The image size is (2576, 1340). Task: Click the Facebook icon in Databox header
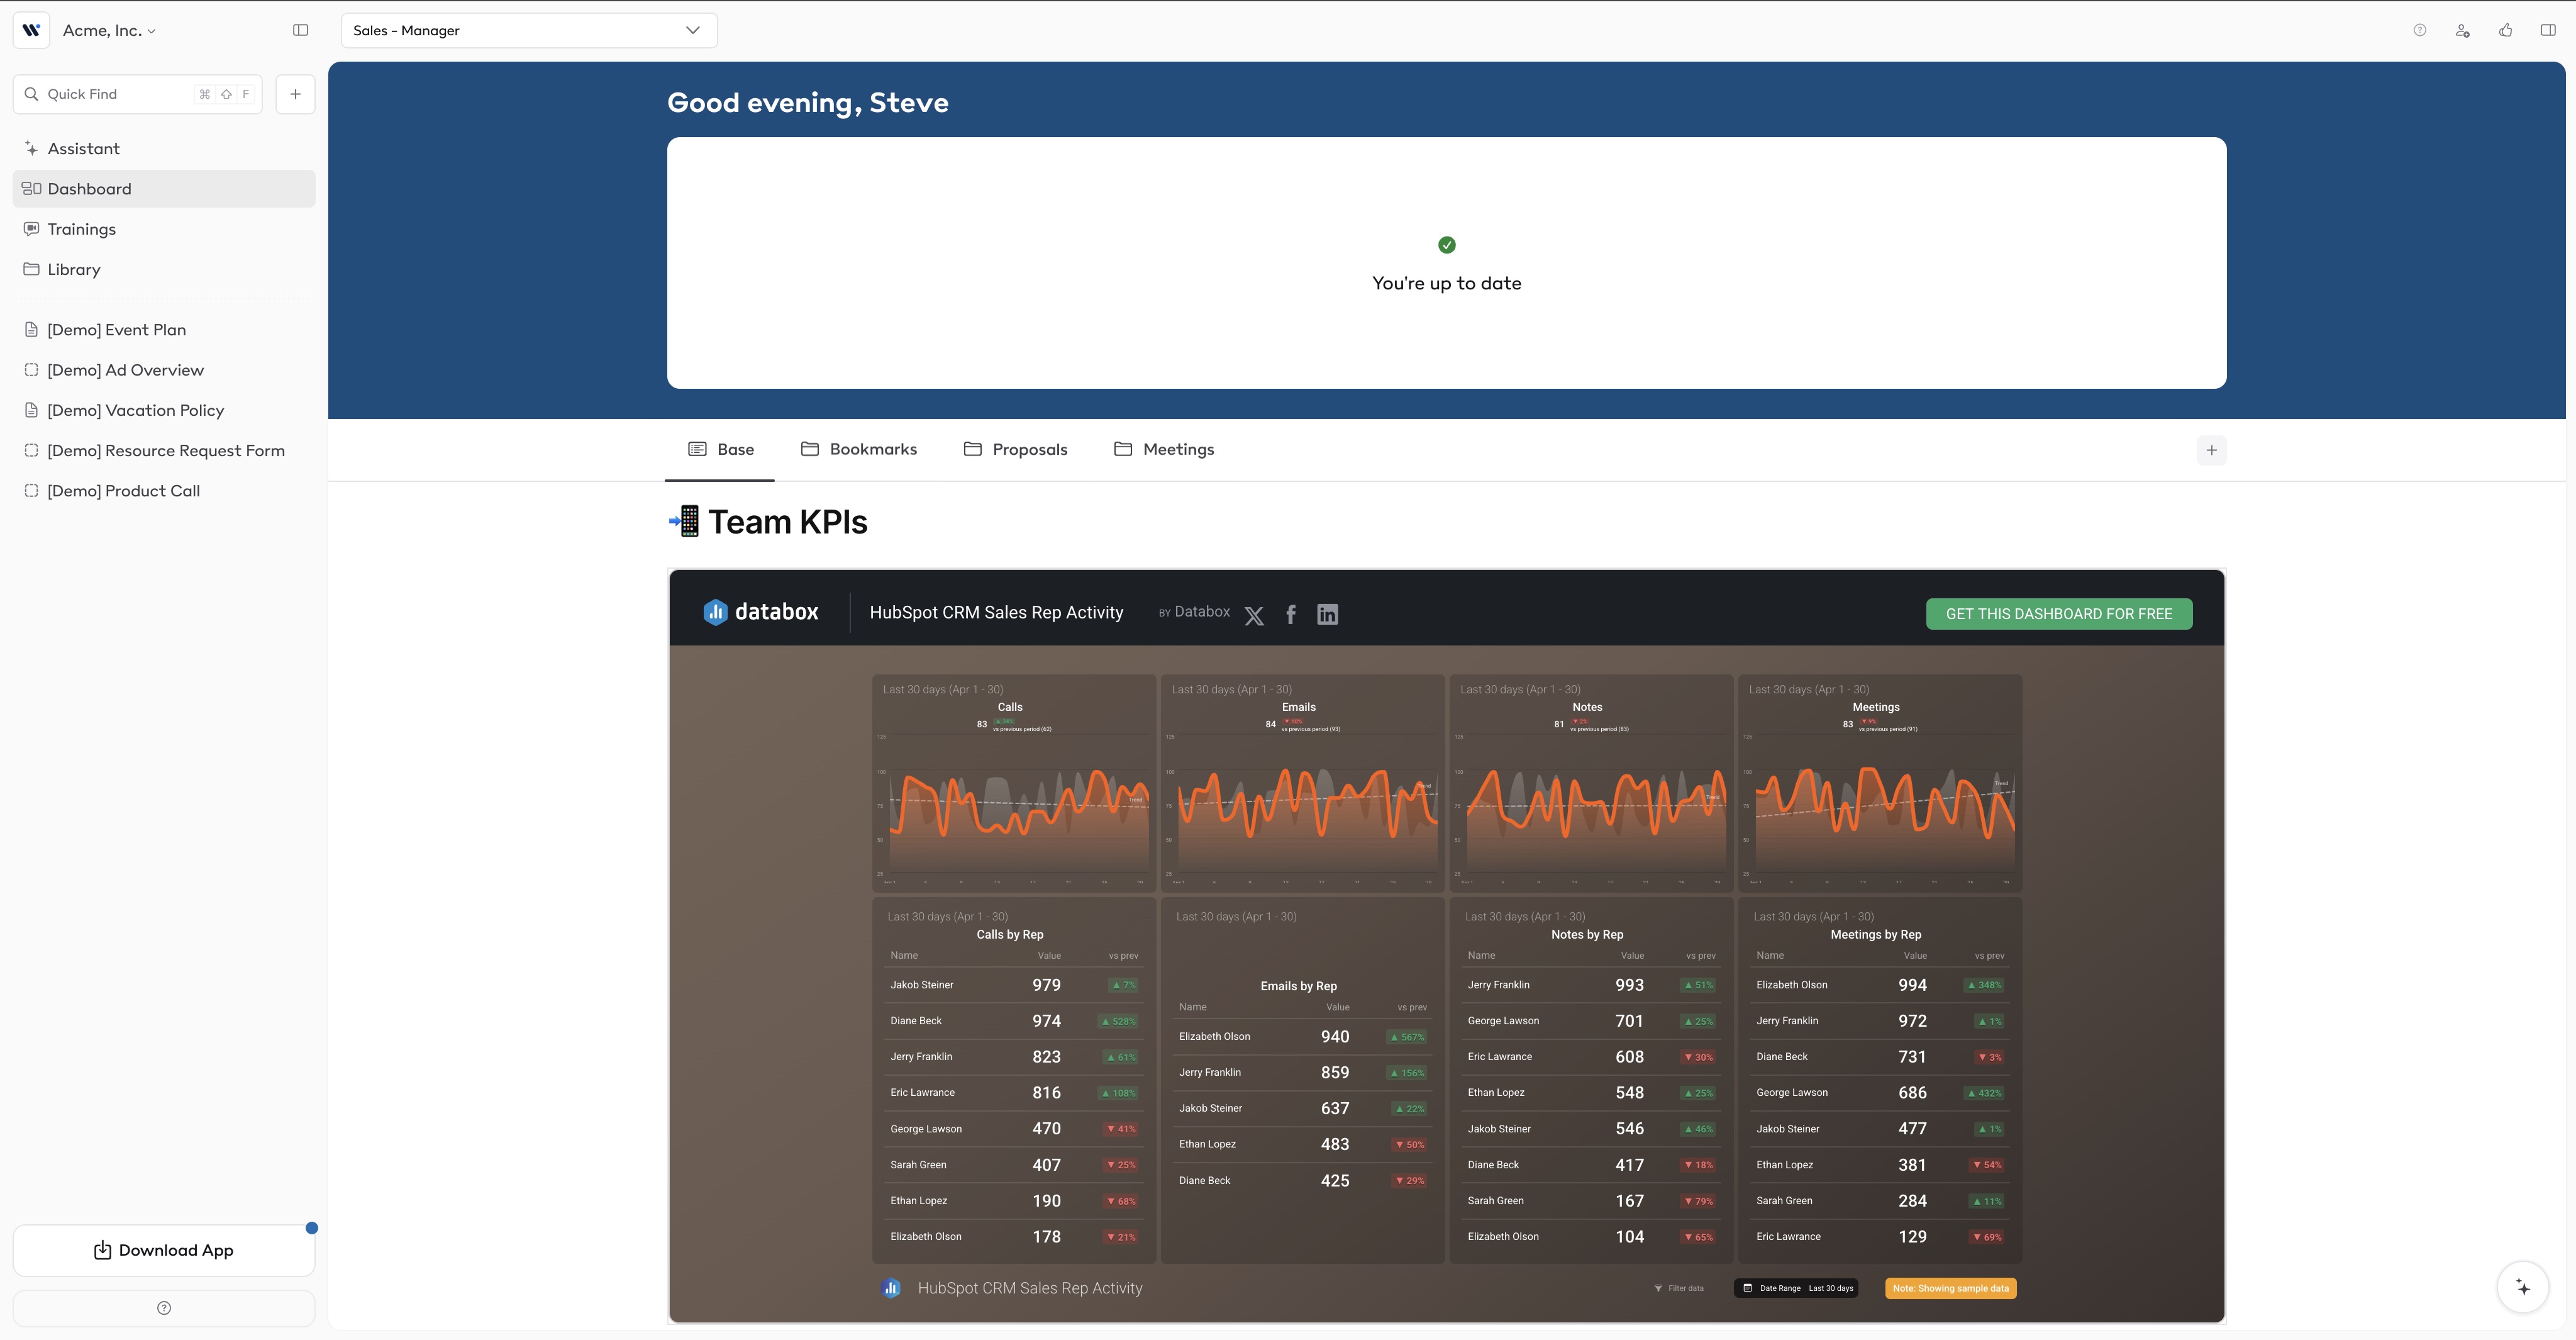1290,614
